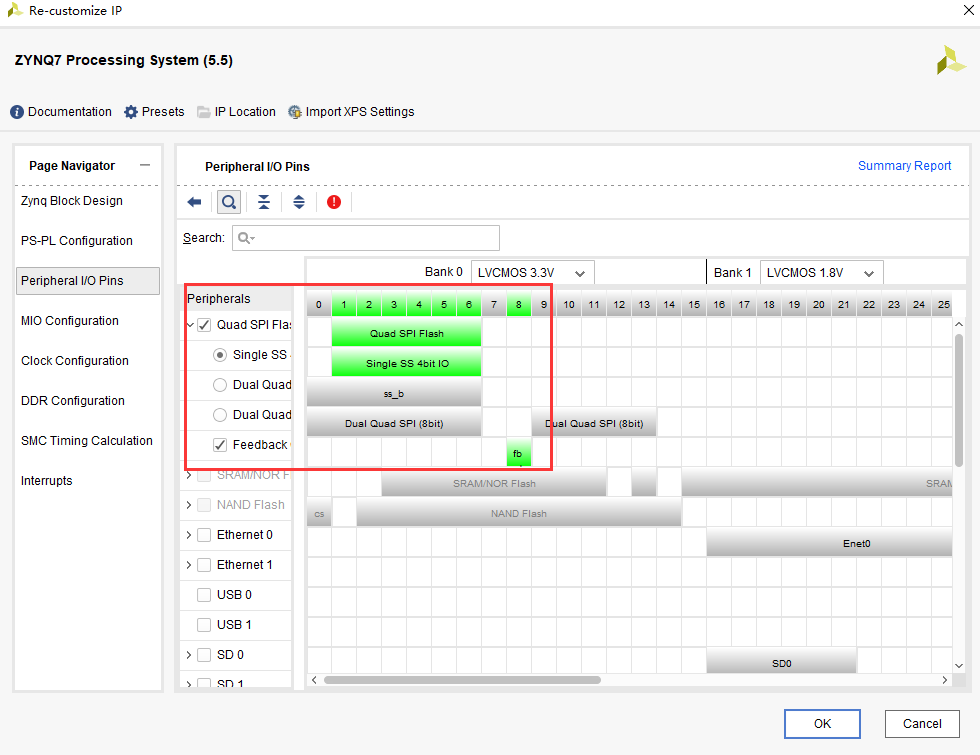Open the Summary Report link

(904, 166)
